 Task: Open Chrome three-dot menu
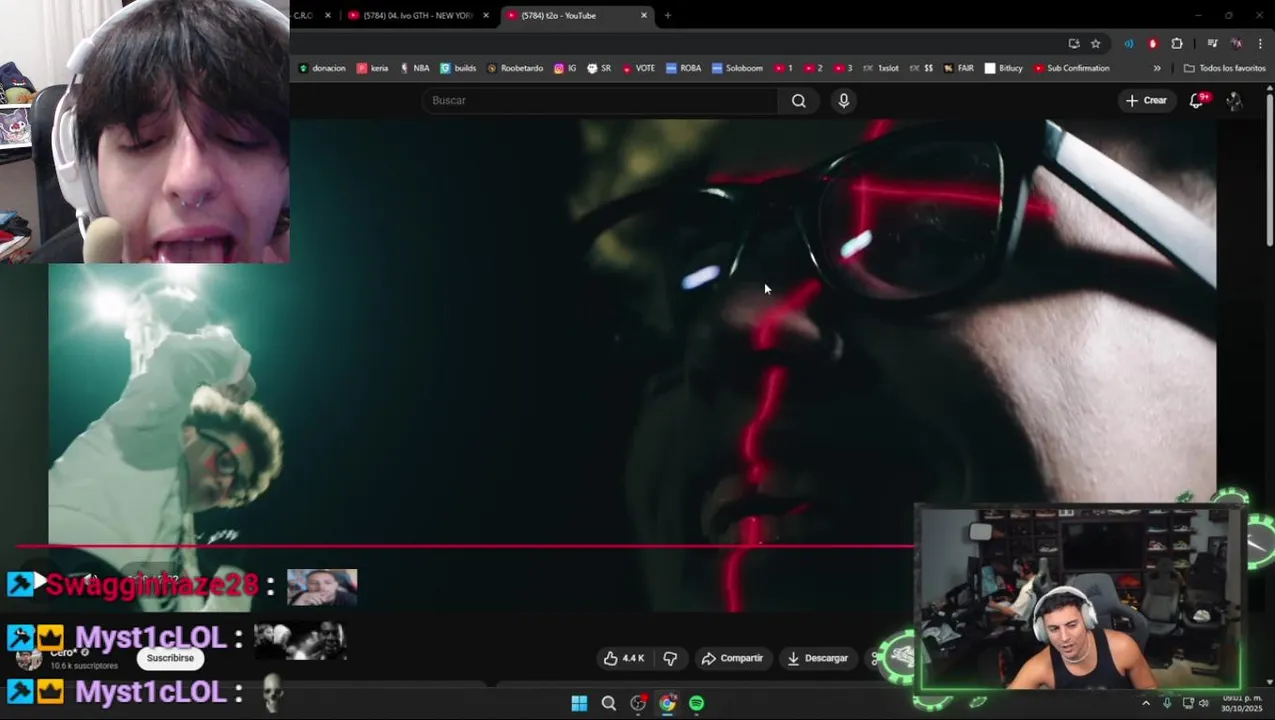click(x=1261, y=43)
